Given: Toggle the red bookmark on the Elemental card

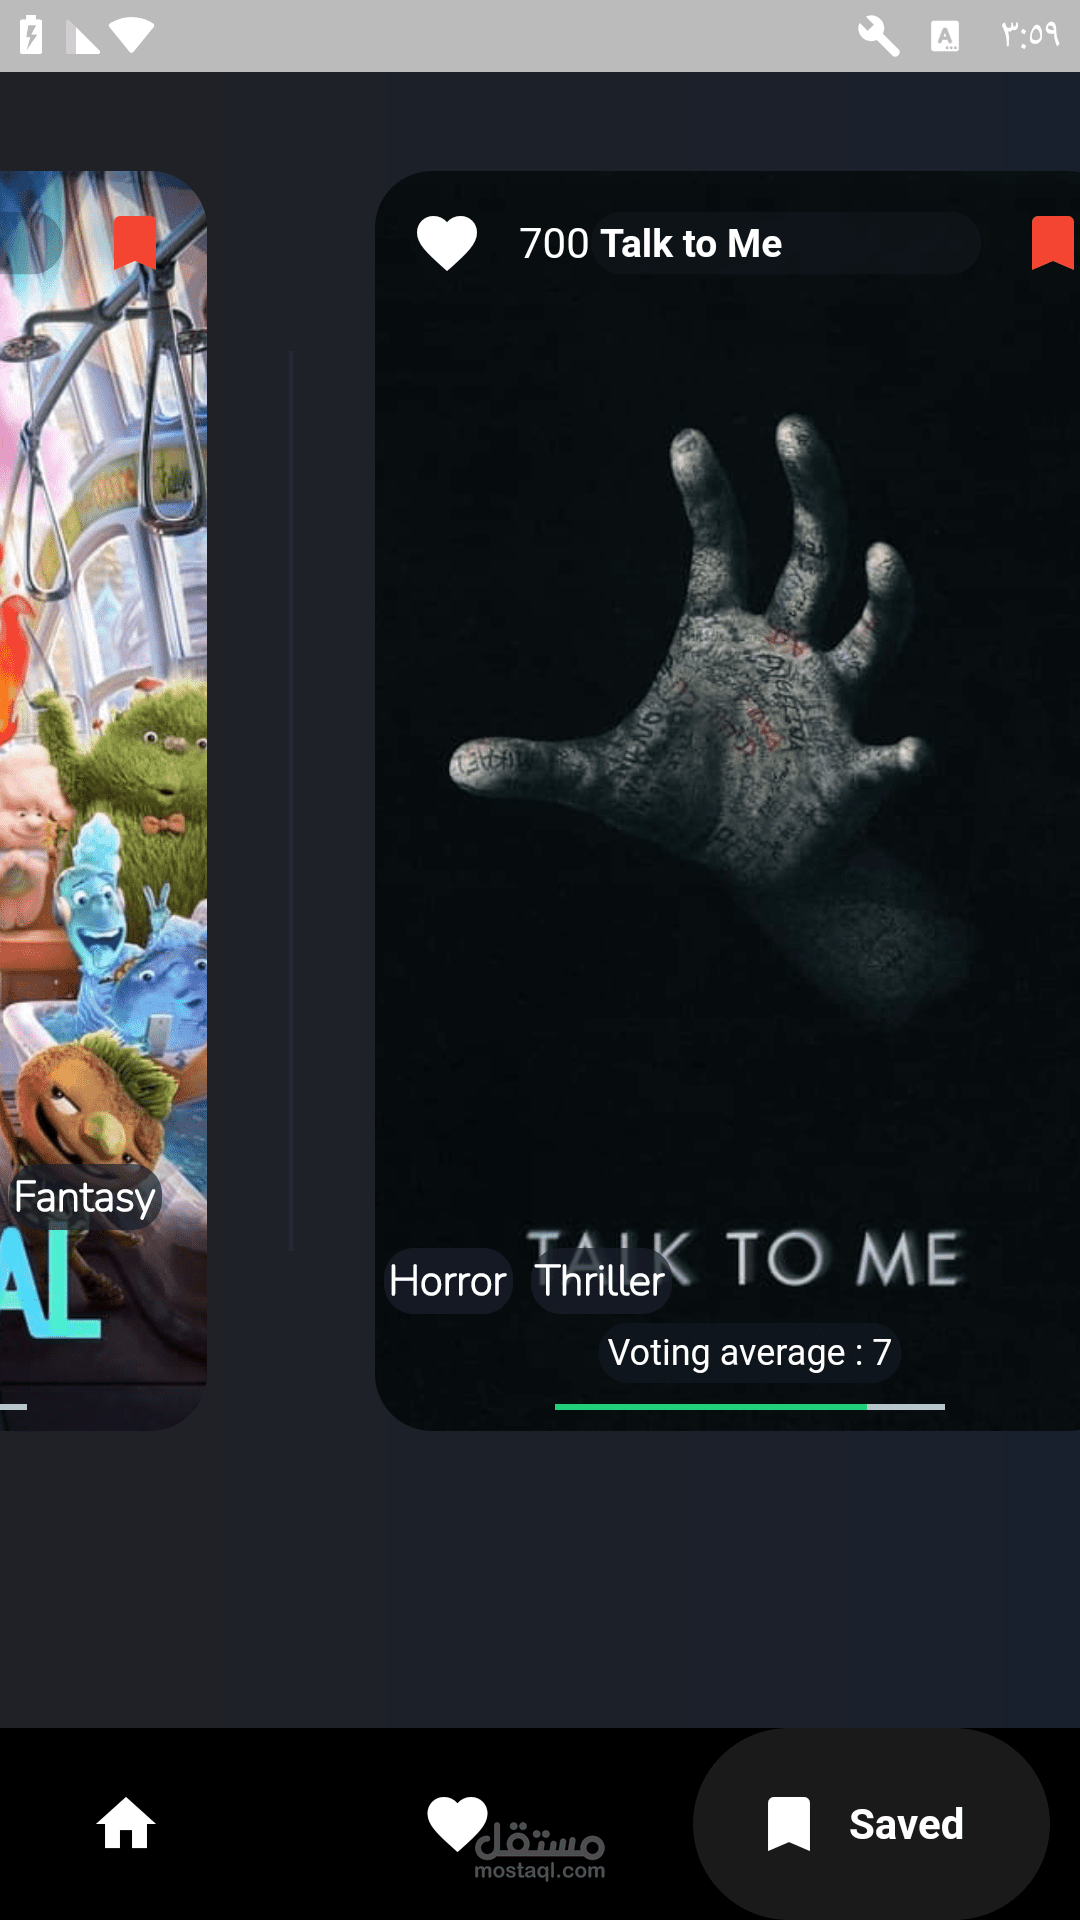Looking at the screenshot, I should click(x=135, y=243).
